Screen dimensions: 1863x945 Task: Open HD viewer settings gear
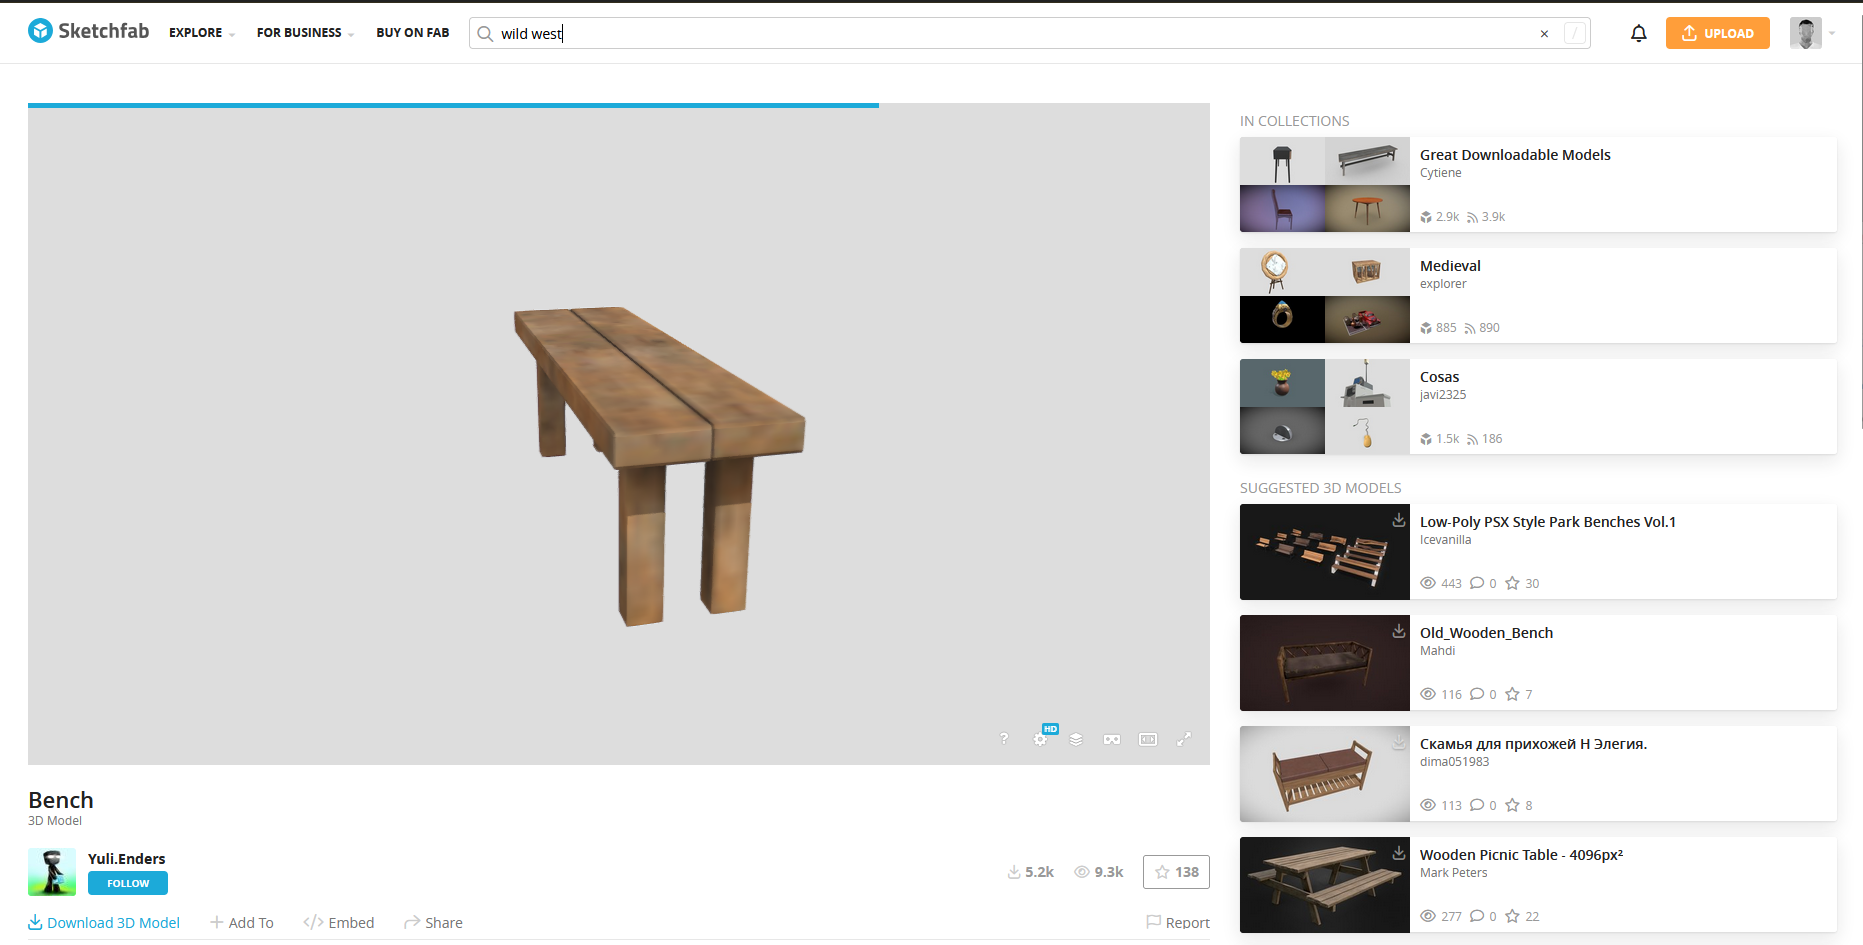[x=1042, y=738]
